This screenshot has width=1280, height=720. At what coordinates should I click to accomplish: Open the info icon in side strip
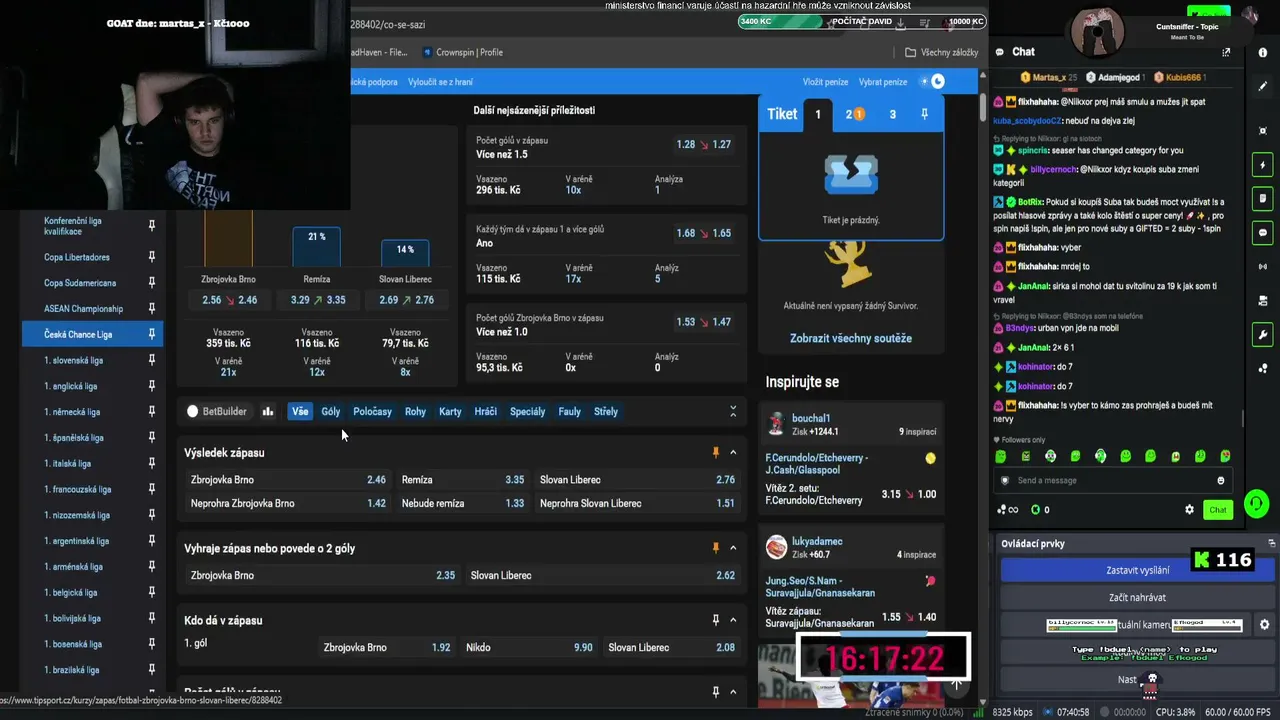click(x=1263, y=53)
